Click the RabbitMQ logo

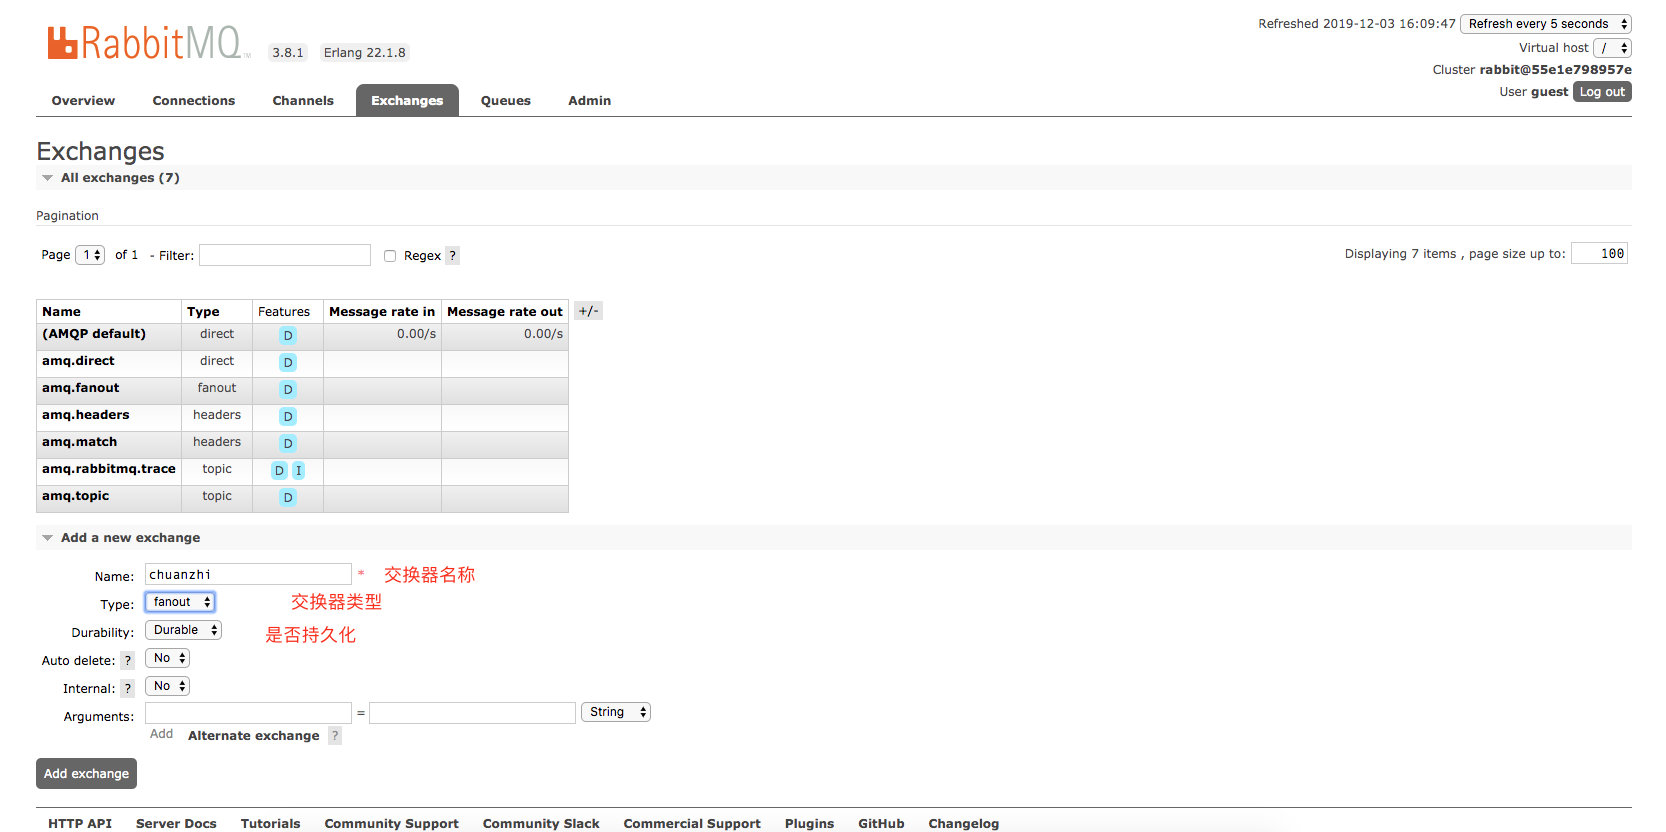click(x=148, y=42)
